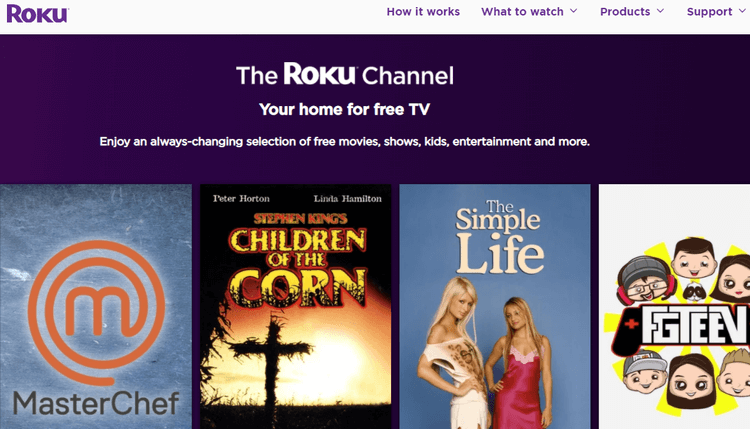Screen dimensions: 750x429
Task: Click the cartoon face atop FGTeeV tile
Action: (694, 258)
